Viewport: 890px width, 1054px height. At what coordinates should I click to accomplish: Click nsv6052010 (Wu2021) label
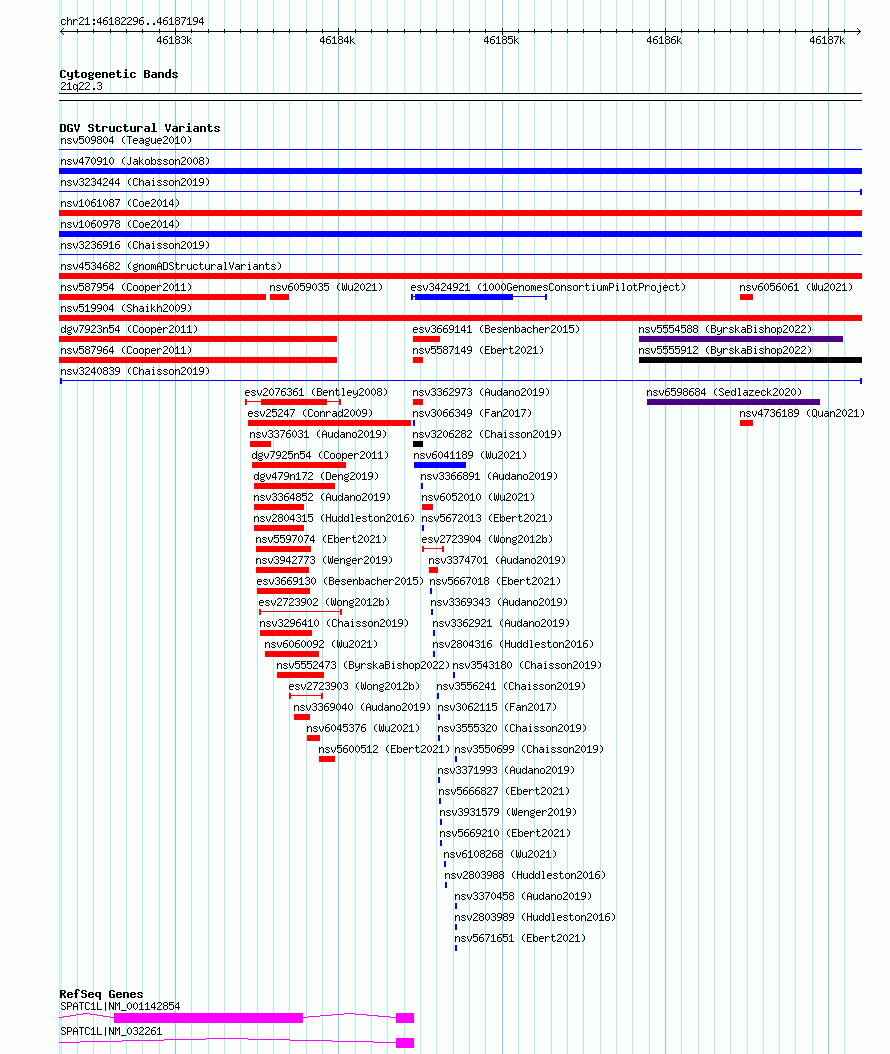(479, 497)
